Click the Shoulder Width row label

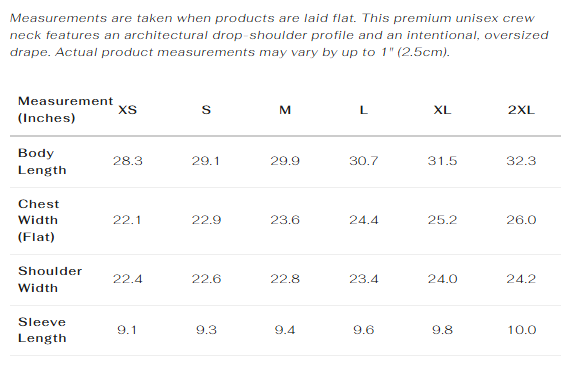tap(50, 280)
